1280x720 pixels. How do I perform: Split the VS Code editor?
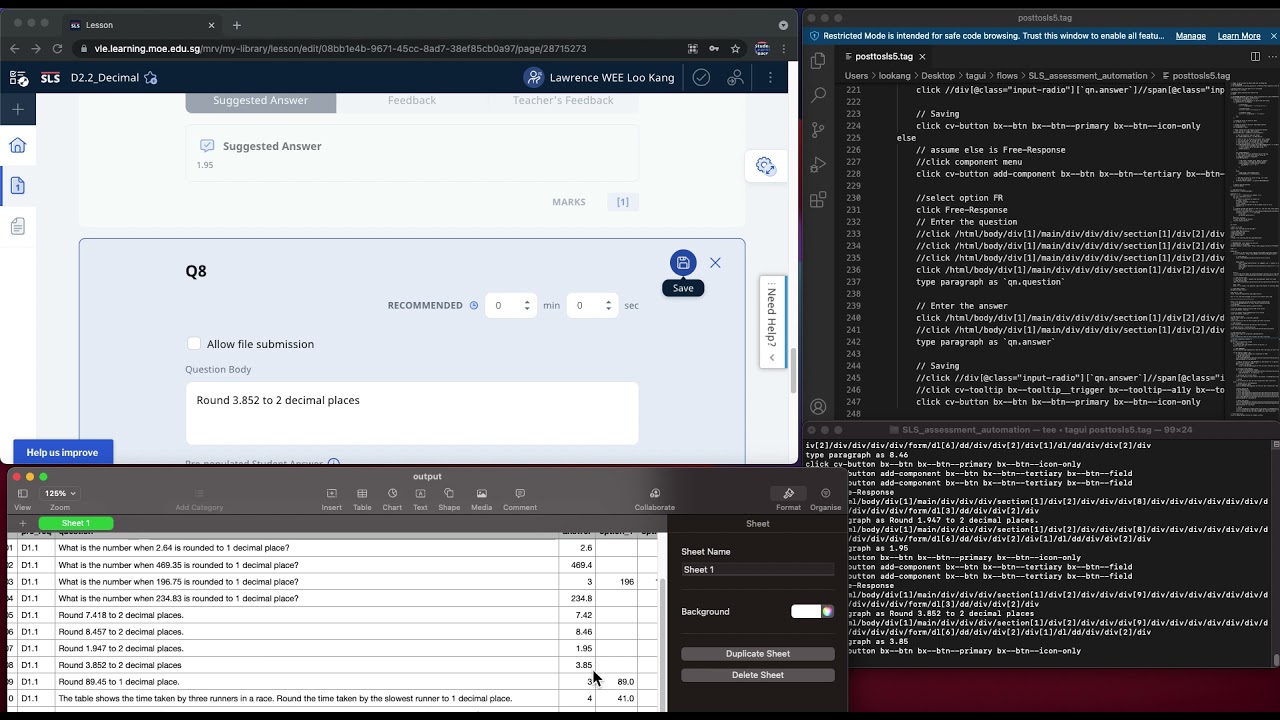tap(1256, 57)
